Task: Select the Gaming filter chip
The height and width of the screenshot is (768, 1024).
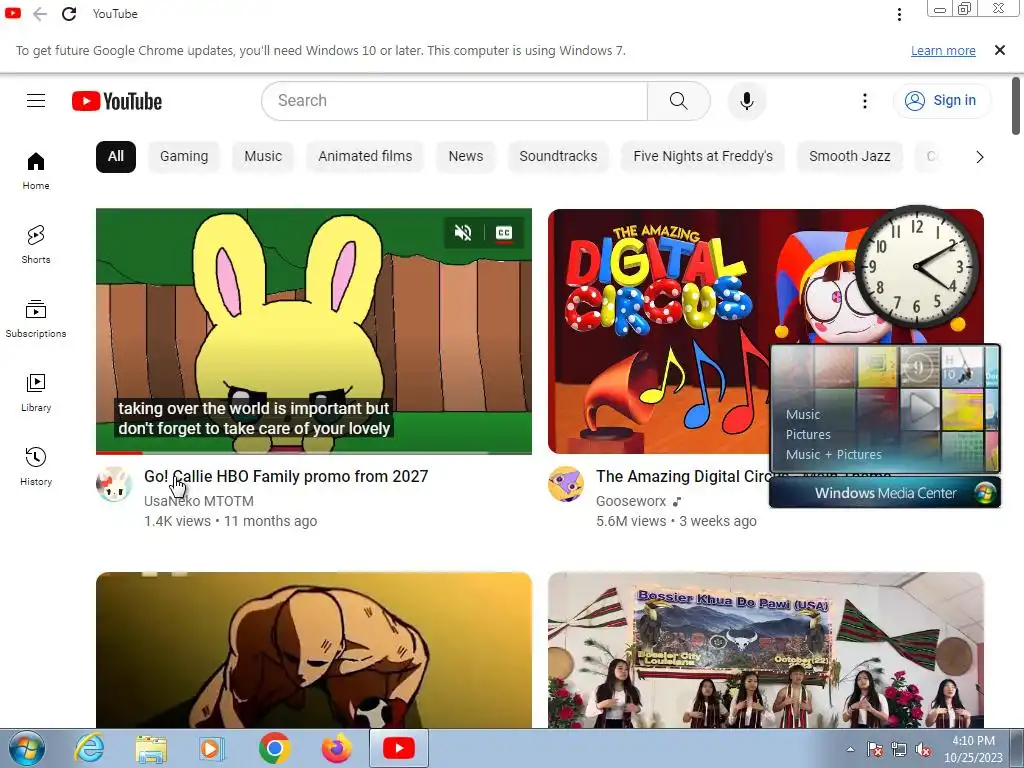Action: tap(184, 157)
